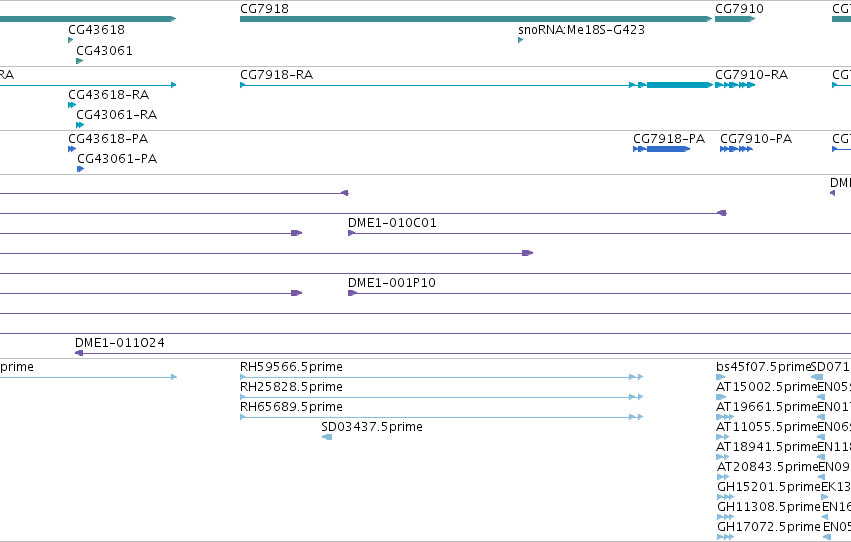
Task: Click the bs45f07.5prime EST label
Action: [763, 367]
